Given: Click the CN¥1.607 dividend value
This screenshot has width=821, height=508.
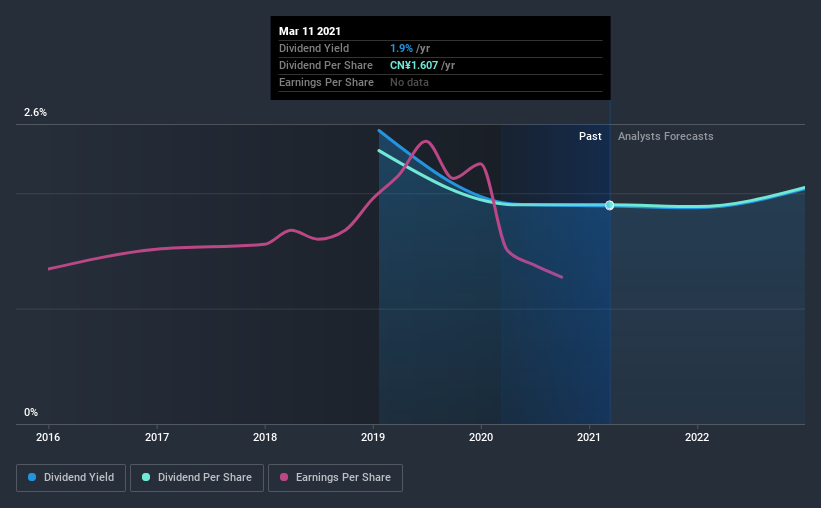Looking at the screenshot, I should pyautogui.click(x=414, y=65).
